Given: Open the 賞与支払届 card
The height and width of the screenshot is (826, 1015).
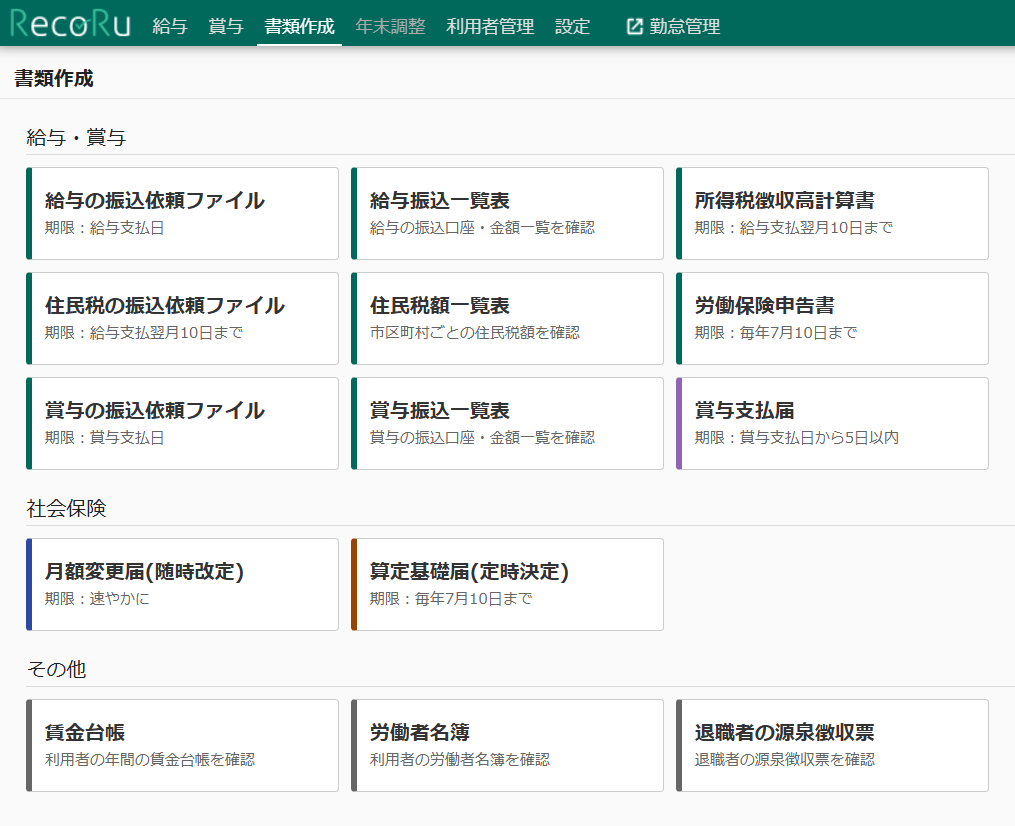Looking at the screenshot, I should click(832, 423).
